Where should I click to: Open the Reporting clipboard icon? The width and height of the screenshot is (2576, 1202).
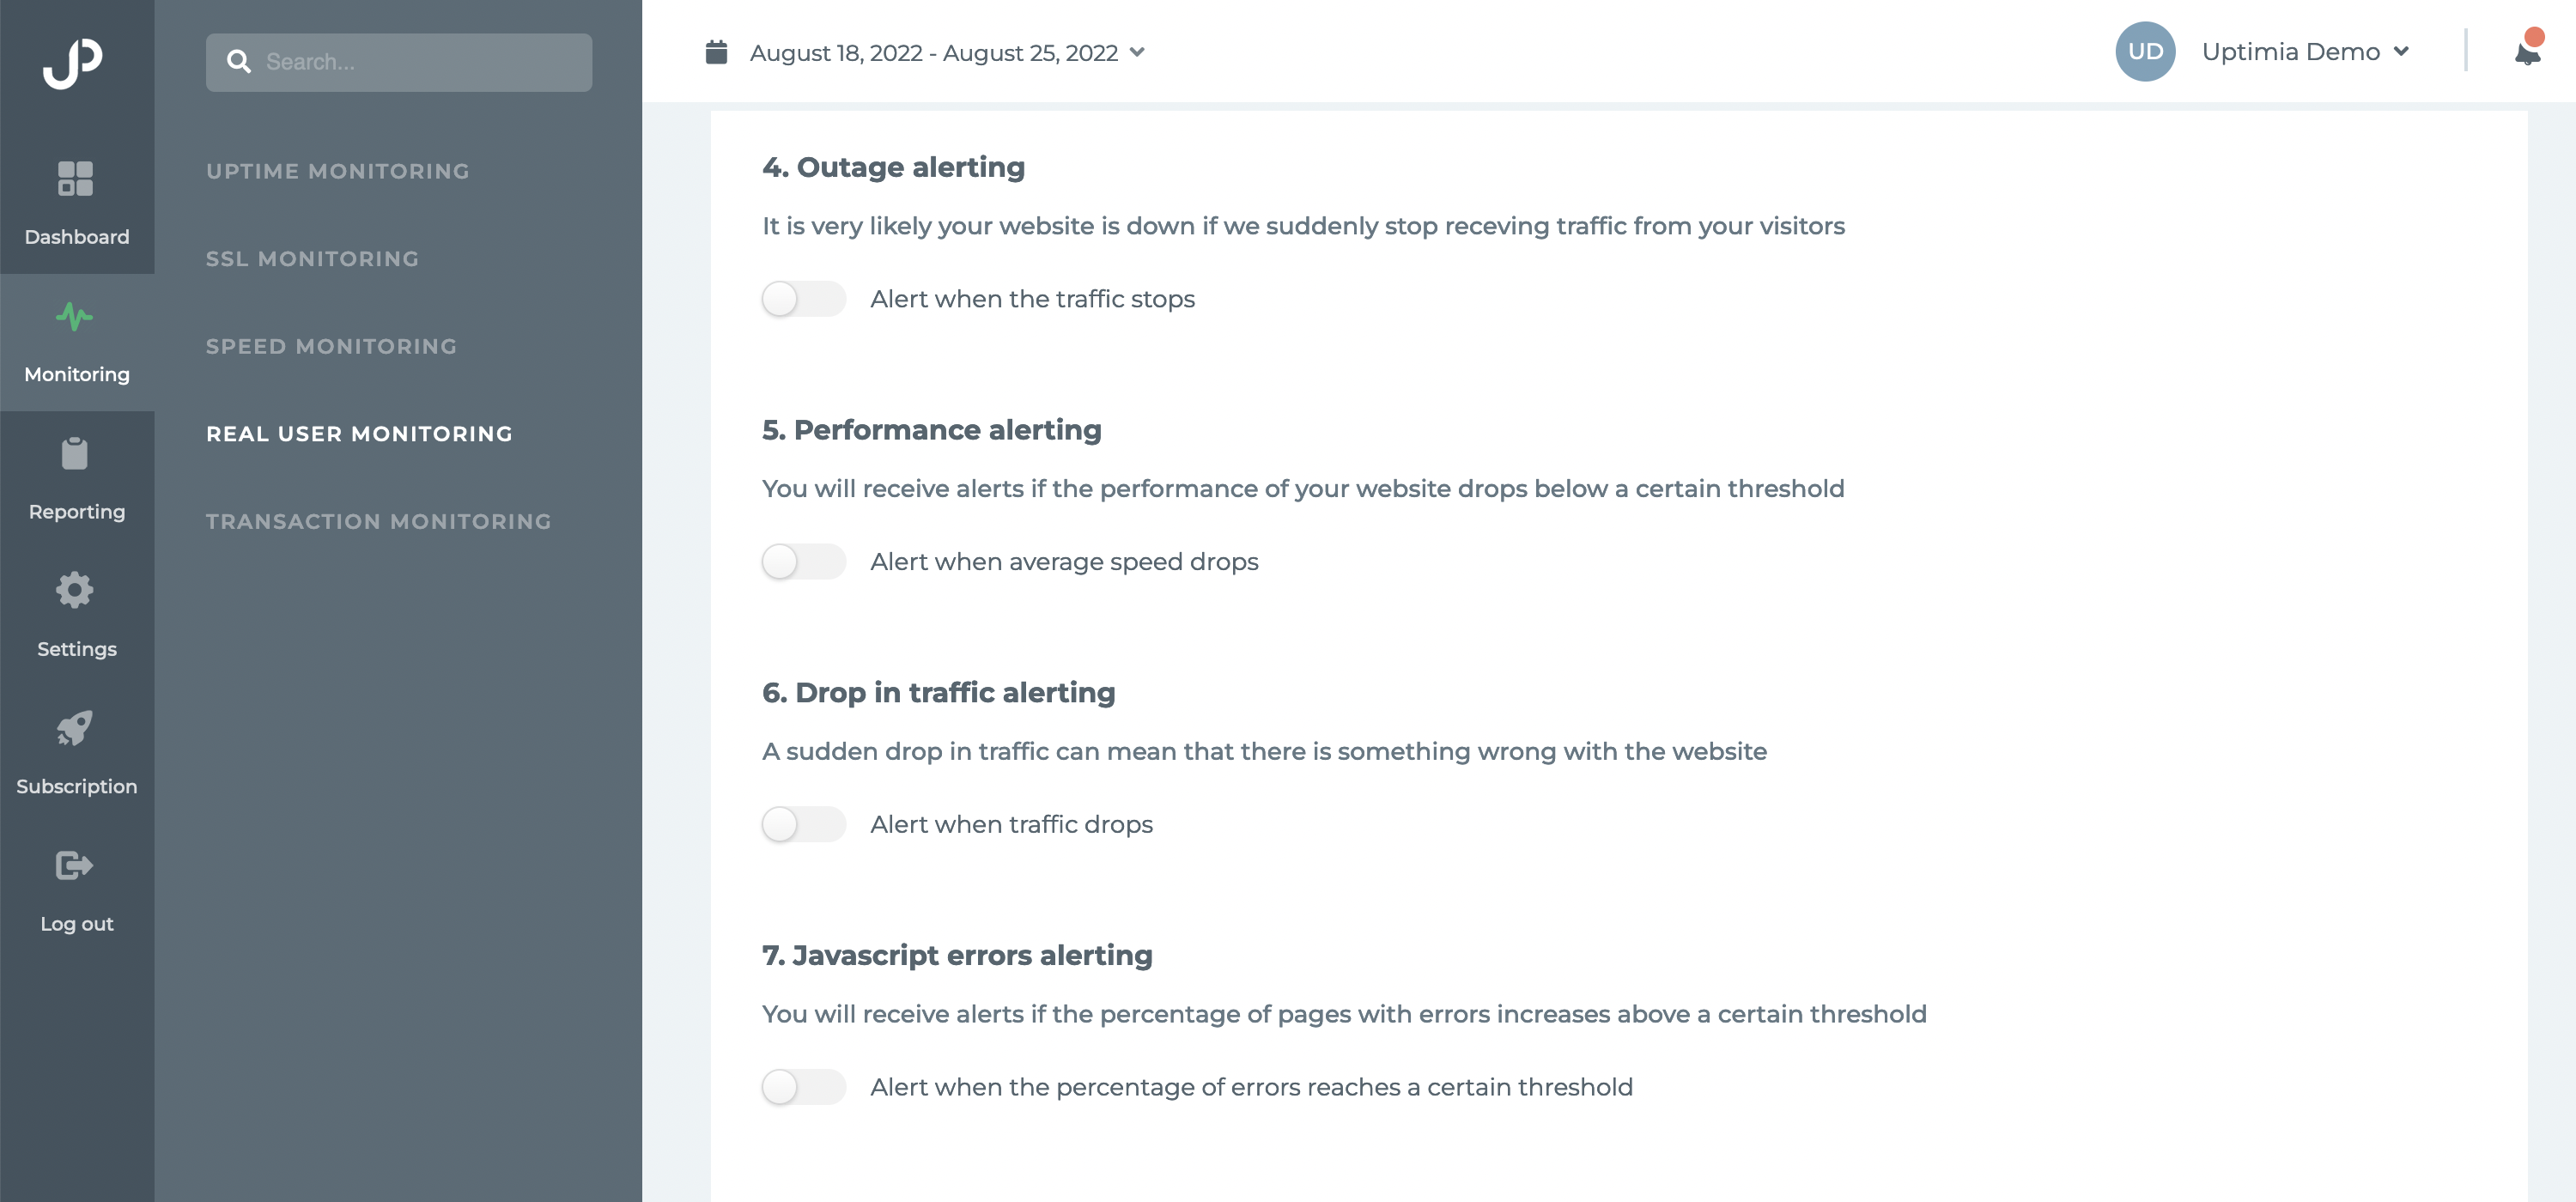point(75,454)
